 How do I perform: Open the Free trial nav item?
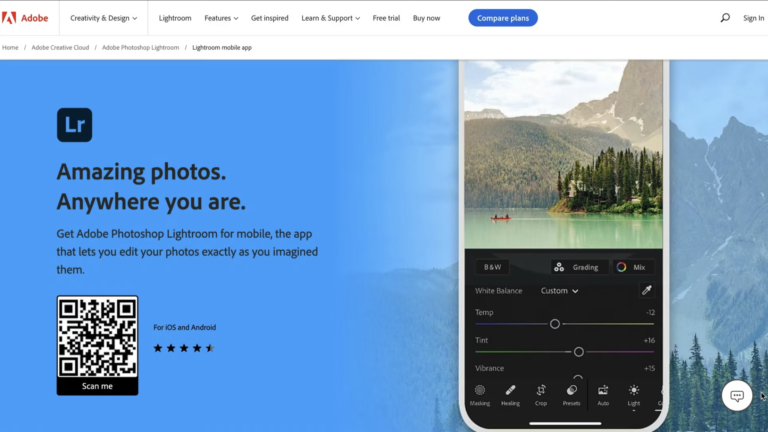(x=386, y=18)
